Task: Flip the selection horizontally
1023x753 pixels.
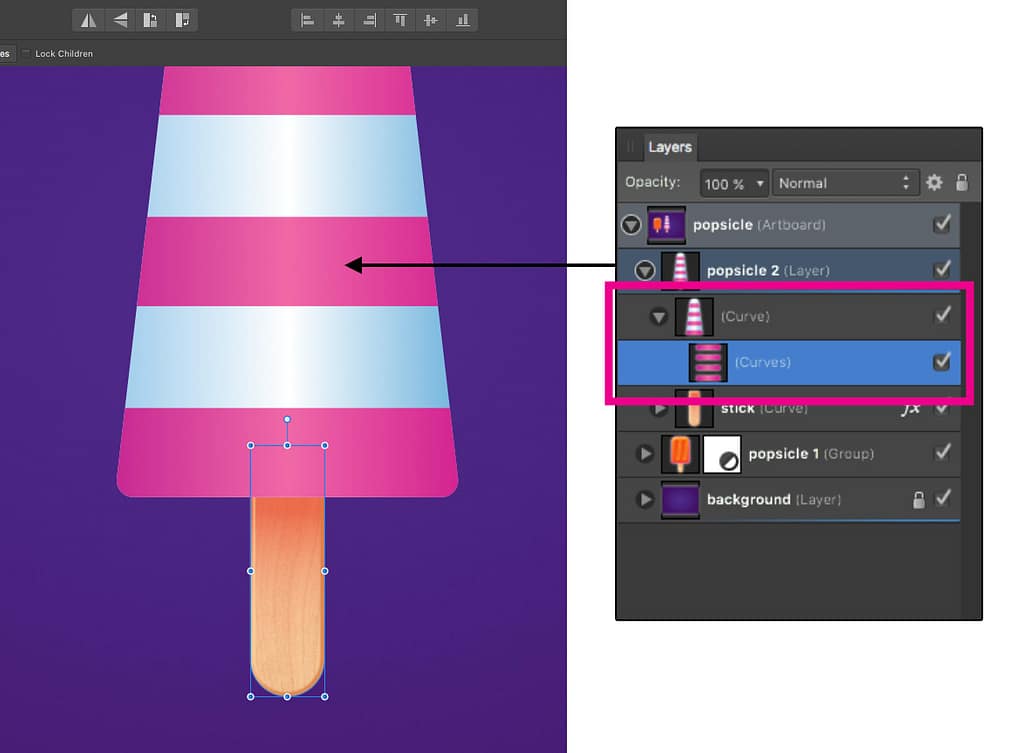Action: tap(89, 20)
